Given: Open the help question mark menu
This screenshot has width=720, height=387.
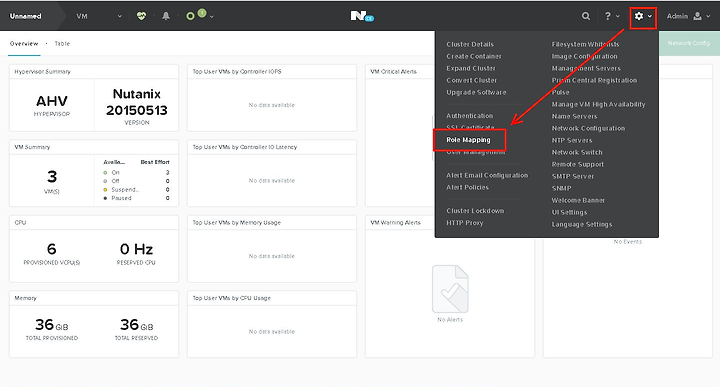Looking at the screenshot, I should 608,16.
